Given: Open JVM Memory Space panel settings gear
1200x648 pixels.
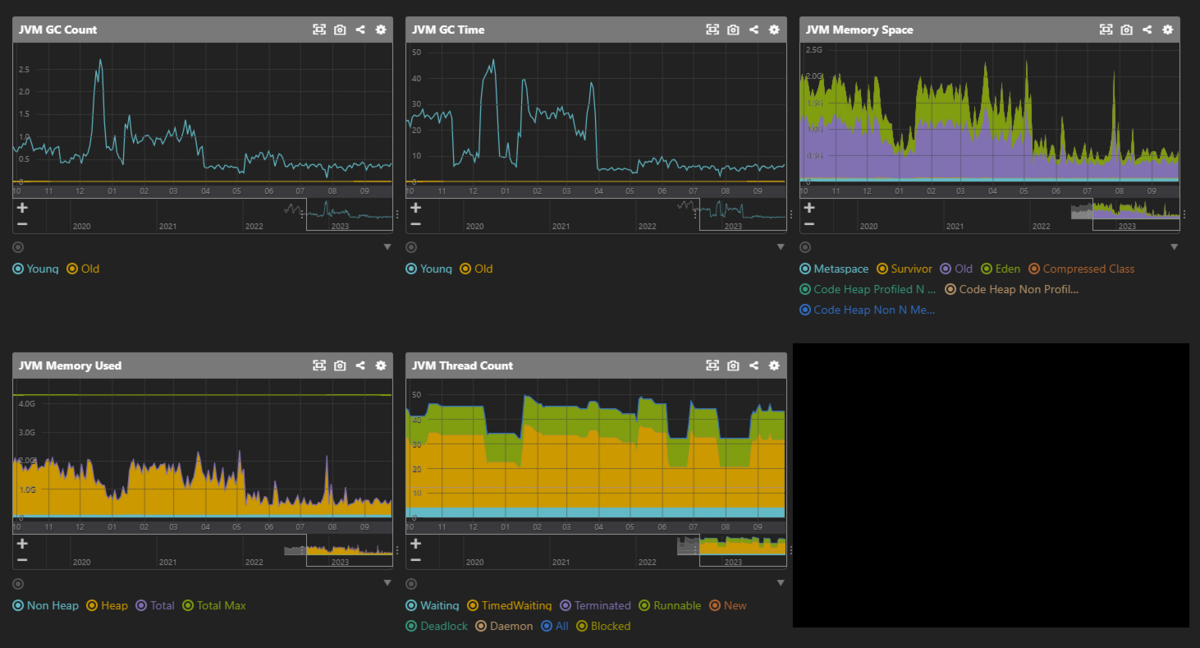Looking at the screenshot, I should (x=1168, y=30).
